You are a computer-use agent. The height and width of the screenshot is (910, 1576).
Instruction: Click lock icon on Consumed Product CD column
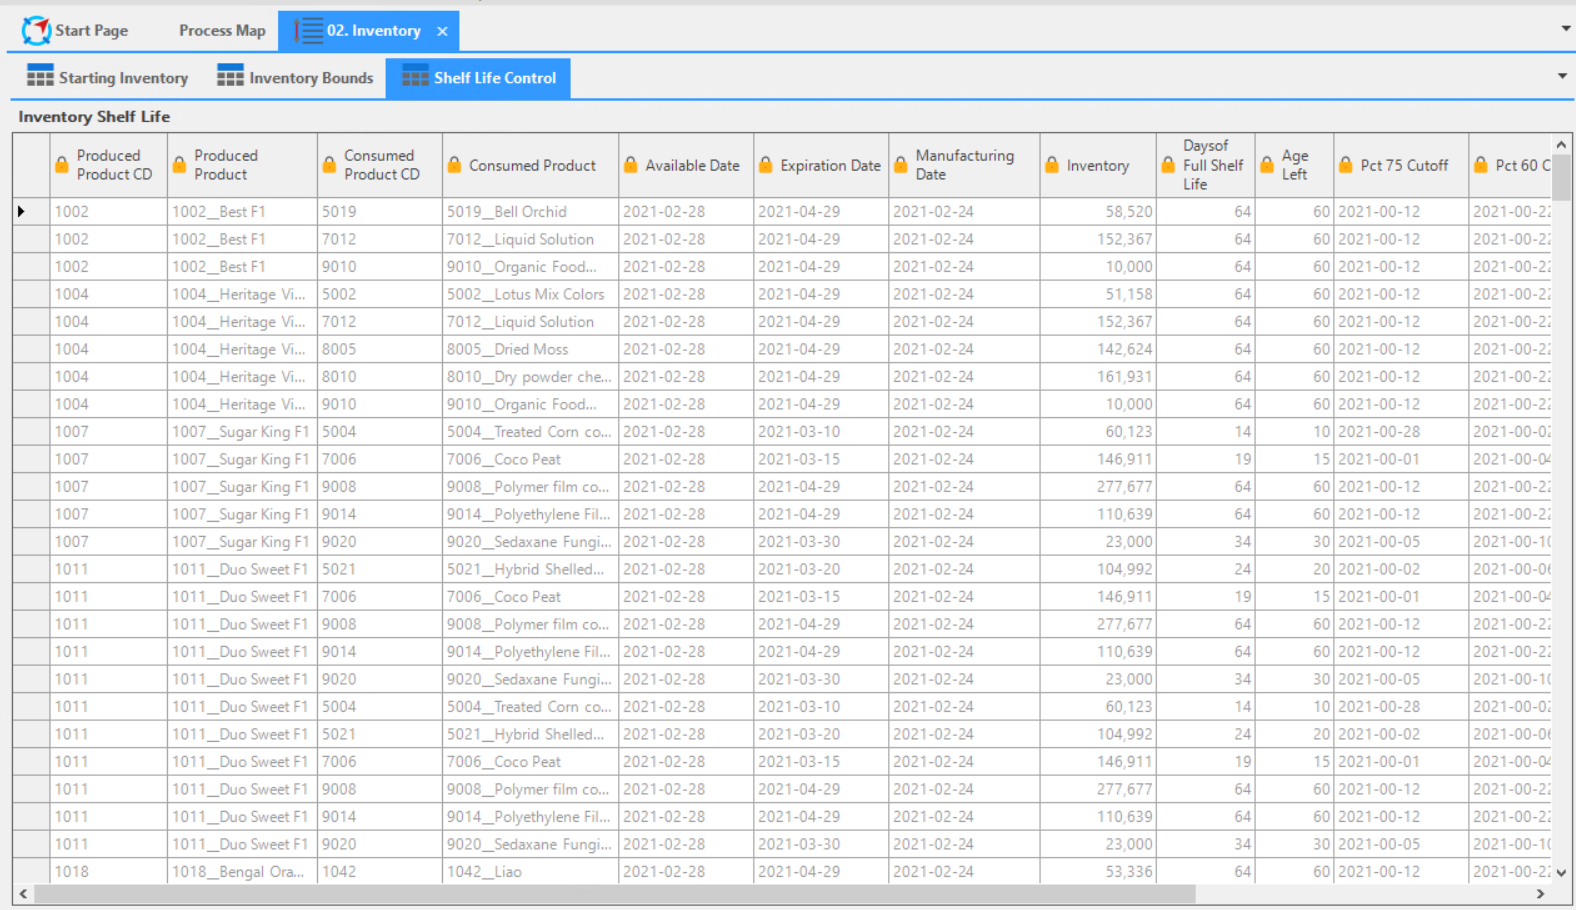pos(329,165)
